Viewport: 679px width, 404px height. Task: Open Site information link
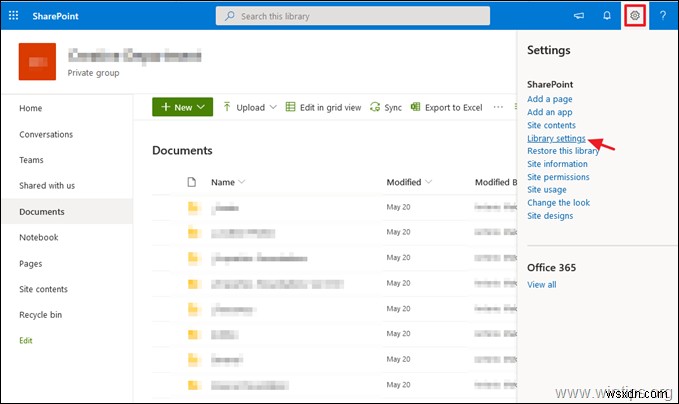pyautogui.click(x=557, y=164)
